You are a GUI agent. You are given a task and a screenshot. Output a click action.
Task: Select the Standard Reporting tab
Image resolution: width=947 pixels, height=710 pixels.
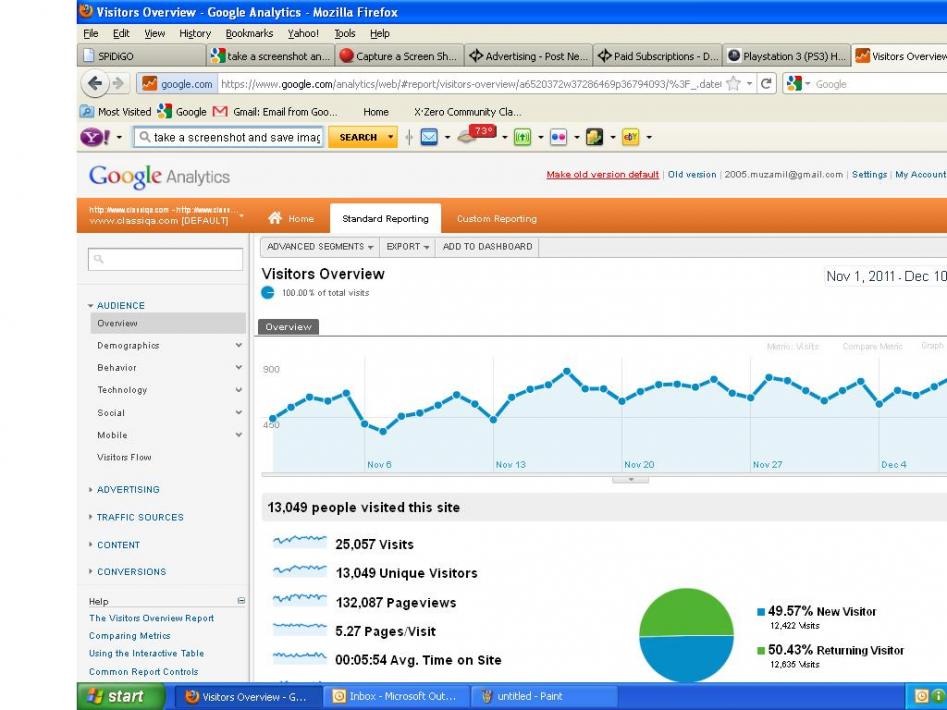click(x=385, y=219)
